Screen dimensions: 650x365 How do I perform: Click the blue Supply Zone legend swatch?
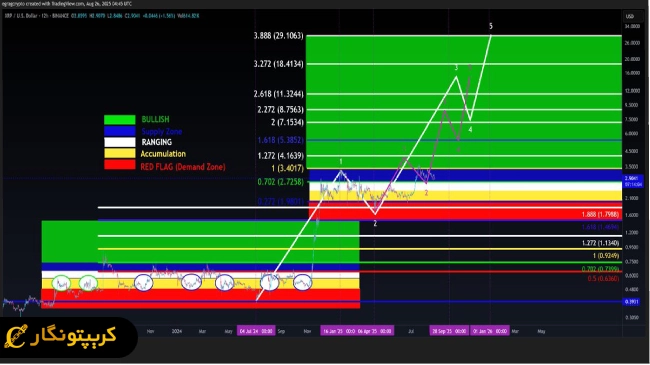(x=119, y=131)
